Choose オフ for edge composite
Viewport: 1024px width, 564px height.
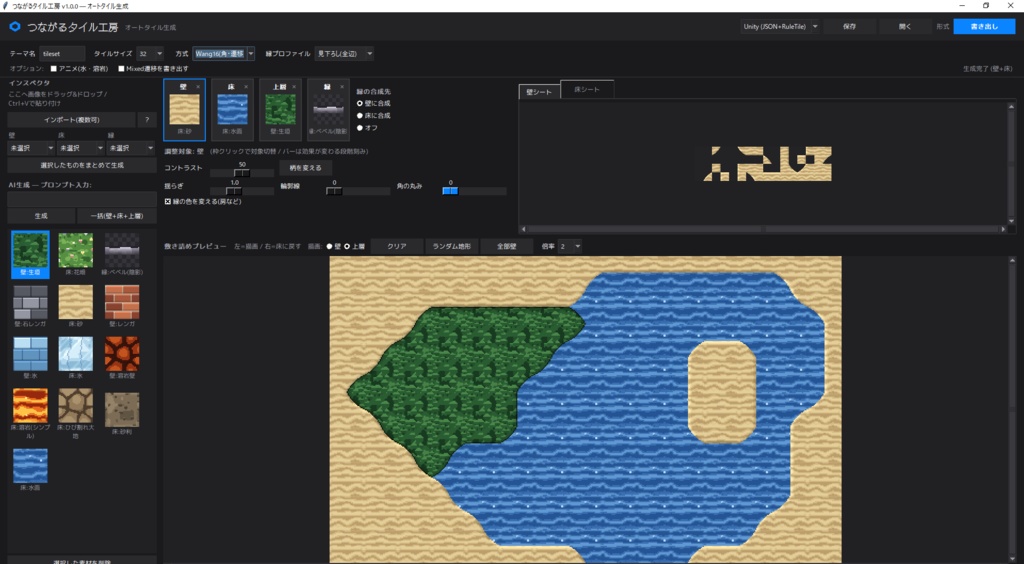coord(360,128)
